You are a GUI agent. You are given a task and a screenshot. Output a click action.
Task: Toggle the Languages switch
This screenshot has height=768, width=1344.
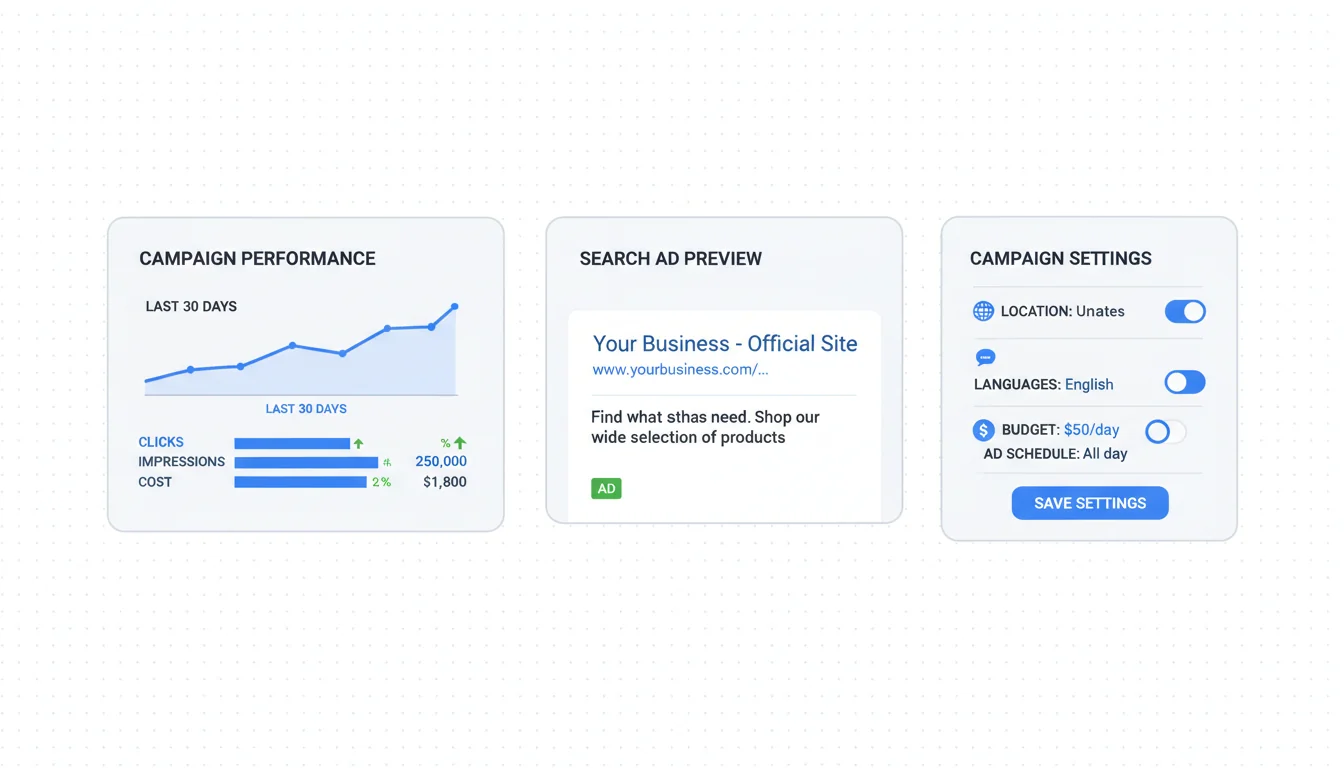point(1185,382)
